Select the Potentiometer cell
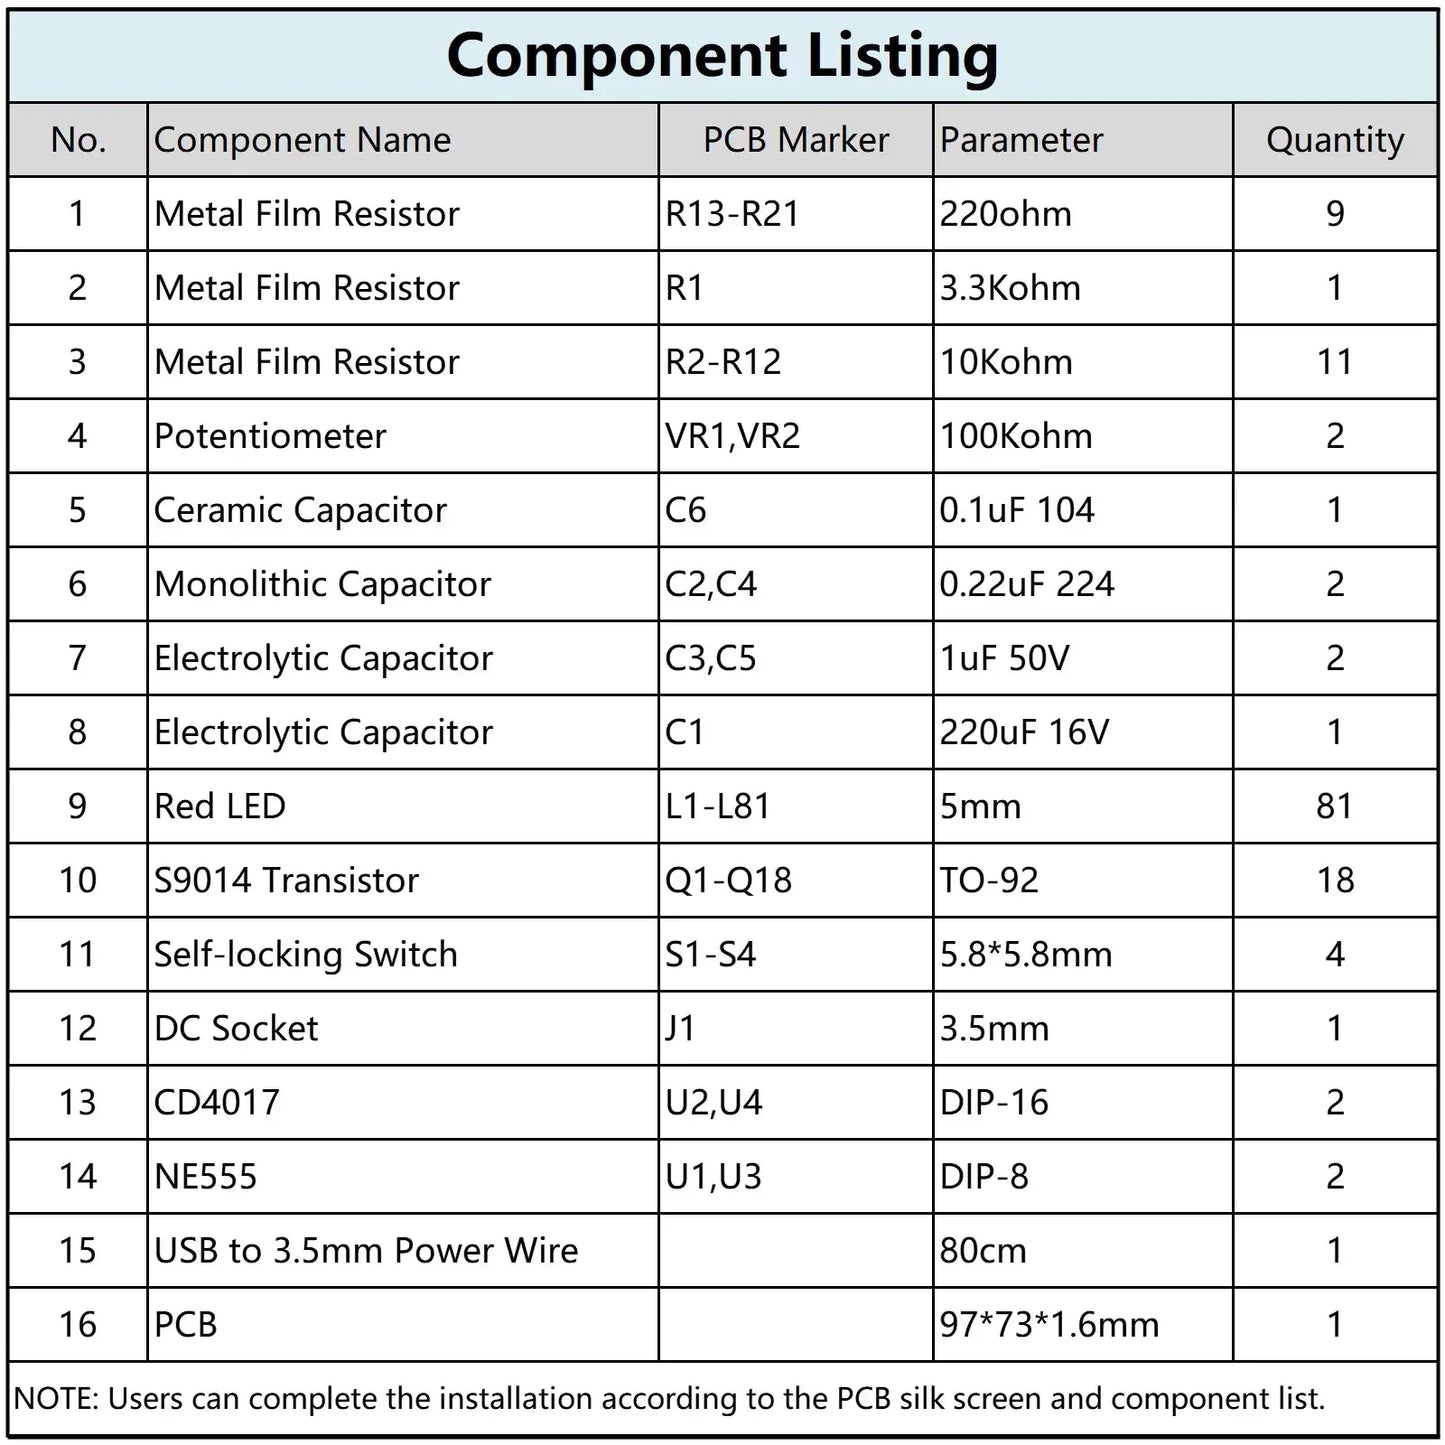The height and width of the screenshot is (1445, 1445). click(x=270, y=436)
